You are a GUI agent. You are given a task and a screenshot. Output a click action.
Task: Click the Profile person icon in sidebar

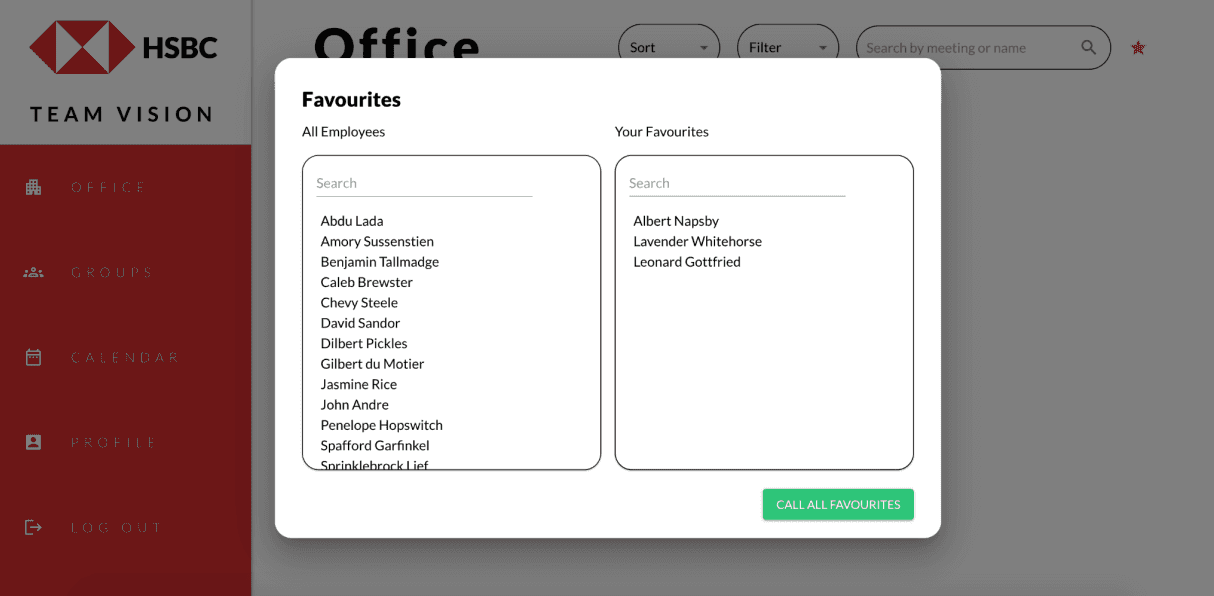tap(33, 442)
